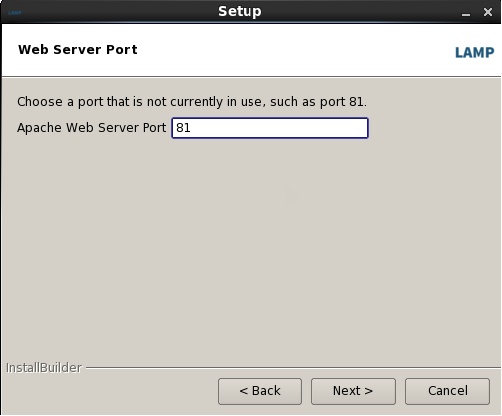Place cursor on the 81 value
The width and height of the screenshot is (502, 416).
tap(183, 128)
